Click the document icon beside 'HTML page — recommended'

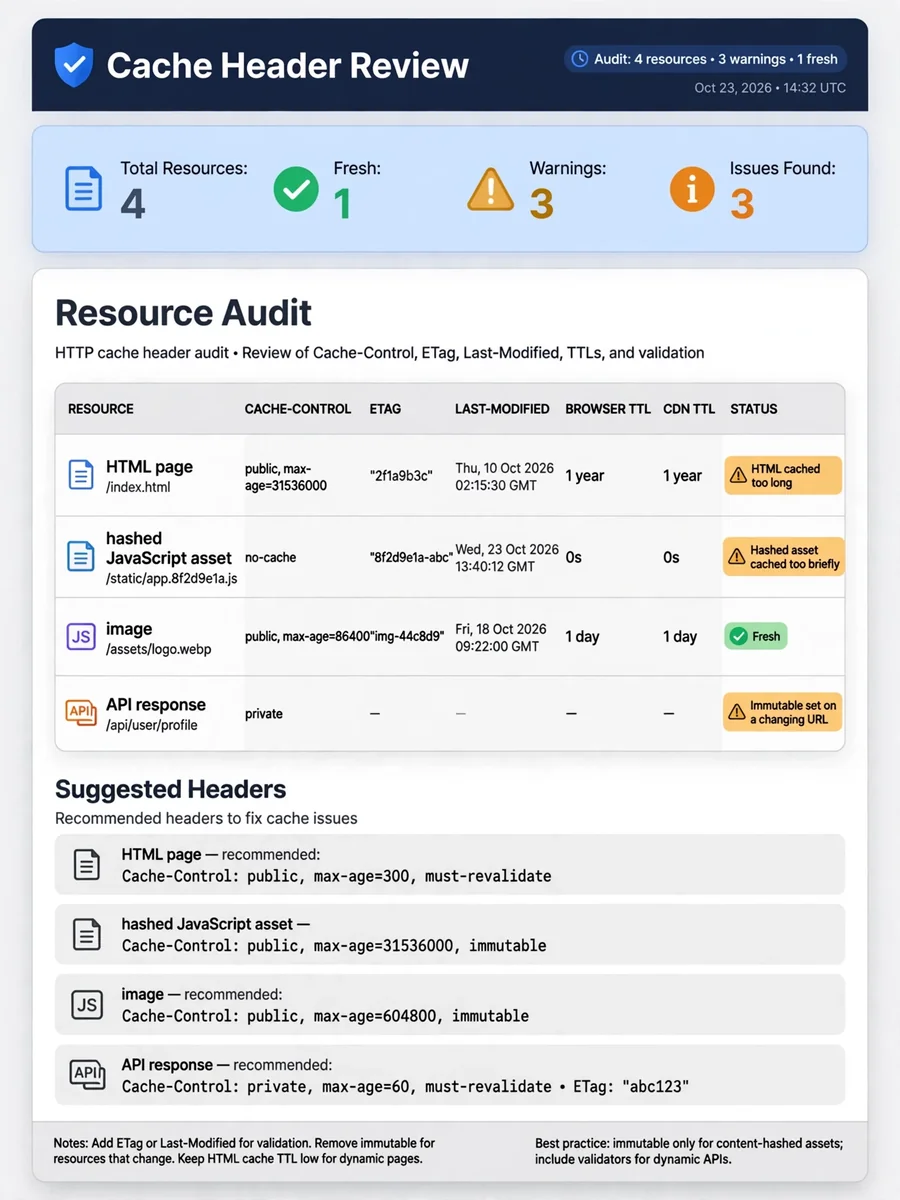coord(87,865)
